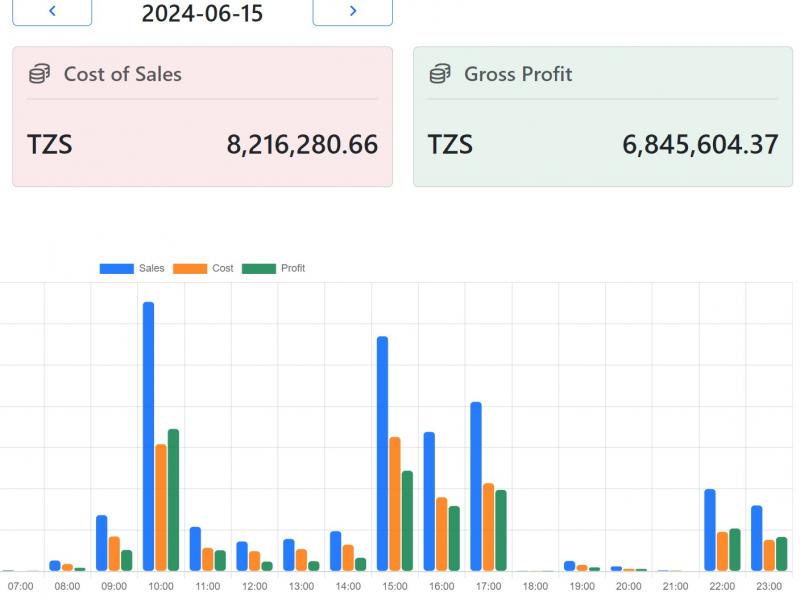Click the coins icon beside Cost of Sales

(x=39, y=74)
